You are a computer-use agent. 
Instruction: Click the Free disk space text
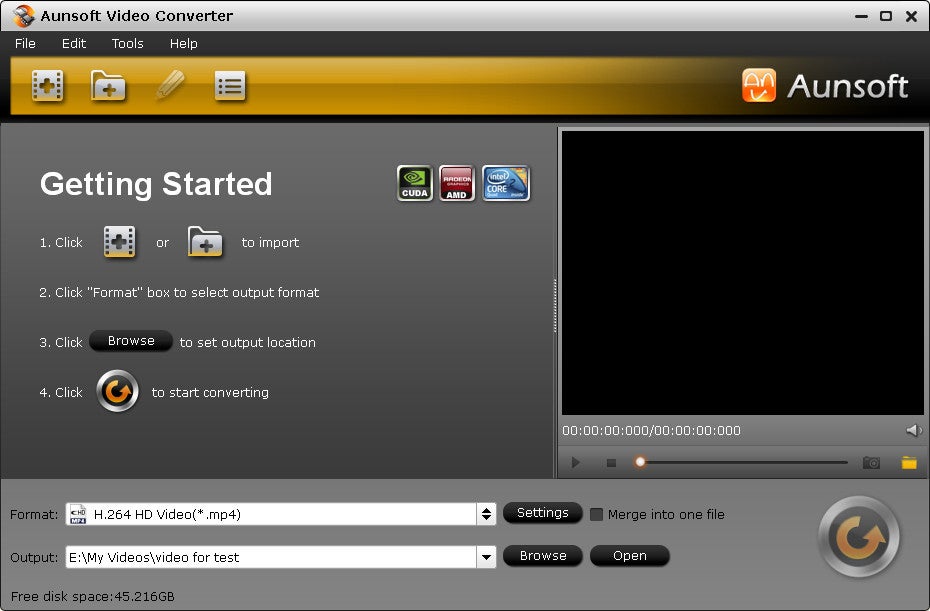coord(93,596)
